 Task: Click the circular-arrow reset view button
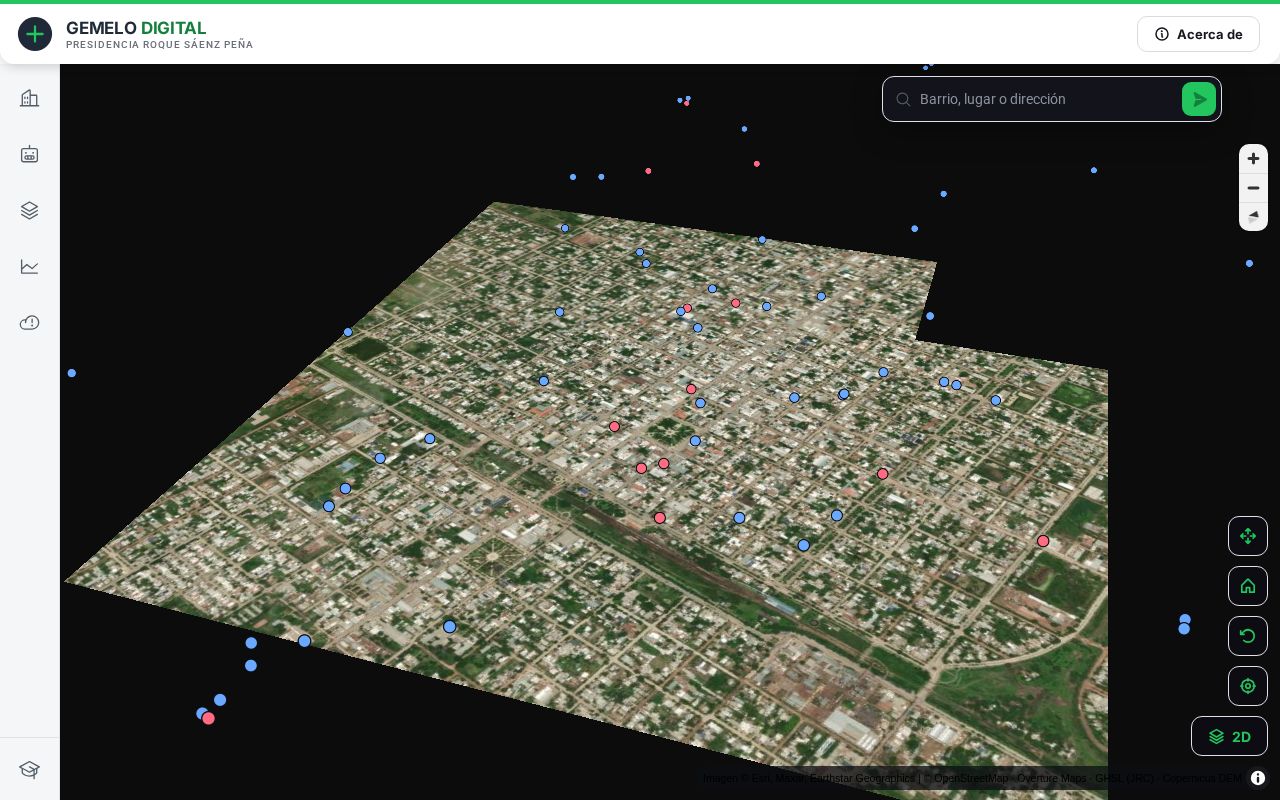click(x=1248, y=636)
